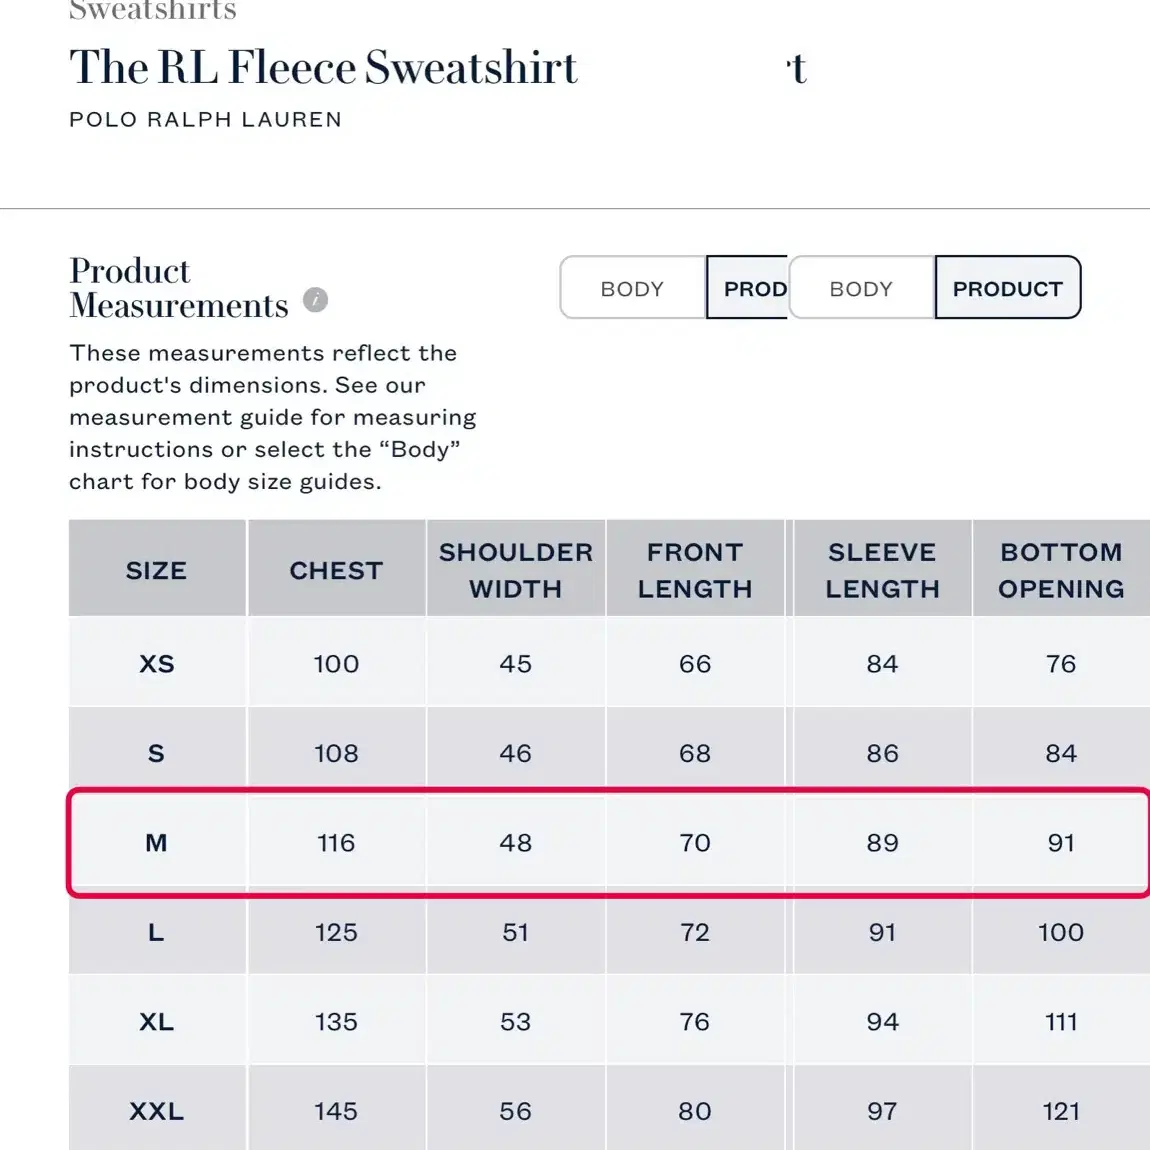The image size is (1150, 1150).
Task: Click the Sweatshirts breadcrumb link
Action: [x=153, y=10]
